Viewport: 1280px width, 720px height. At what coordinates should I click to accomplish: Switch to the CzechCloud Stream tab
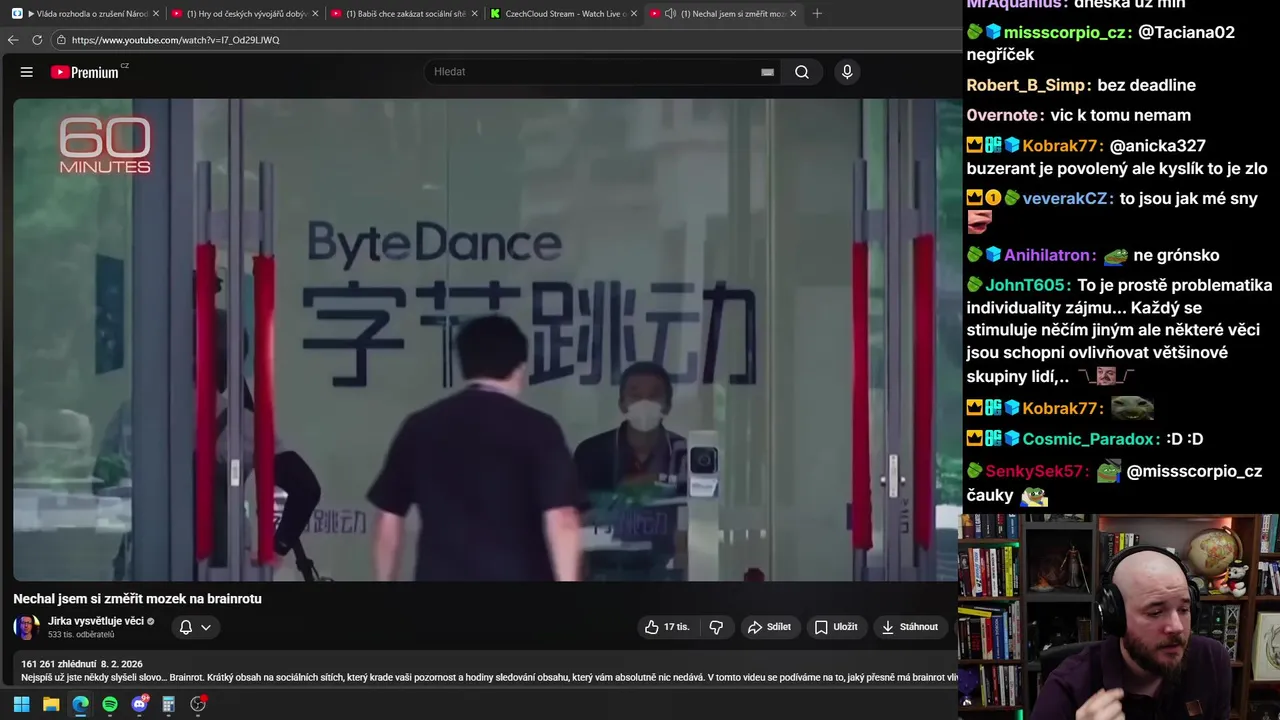point(562,14)
